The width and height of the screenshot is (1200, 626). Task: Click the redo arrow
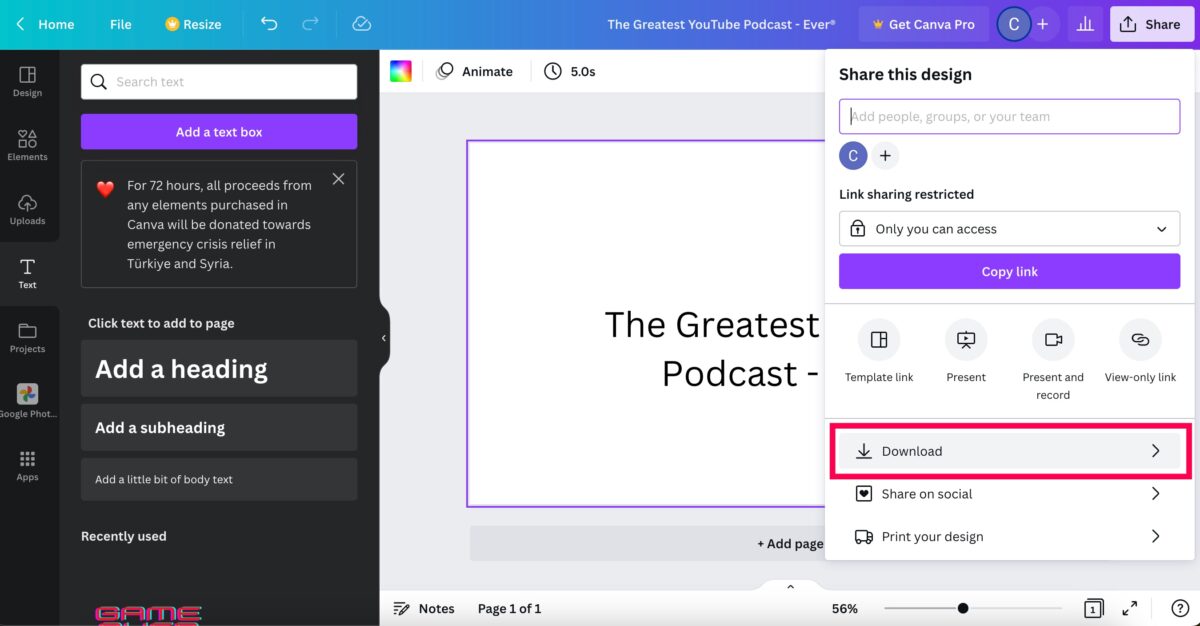[310, 24]
